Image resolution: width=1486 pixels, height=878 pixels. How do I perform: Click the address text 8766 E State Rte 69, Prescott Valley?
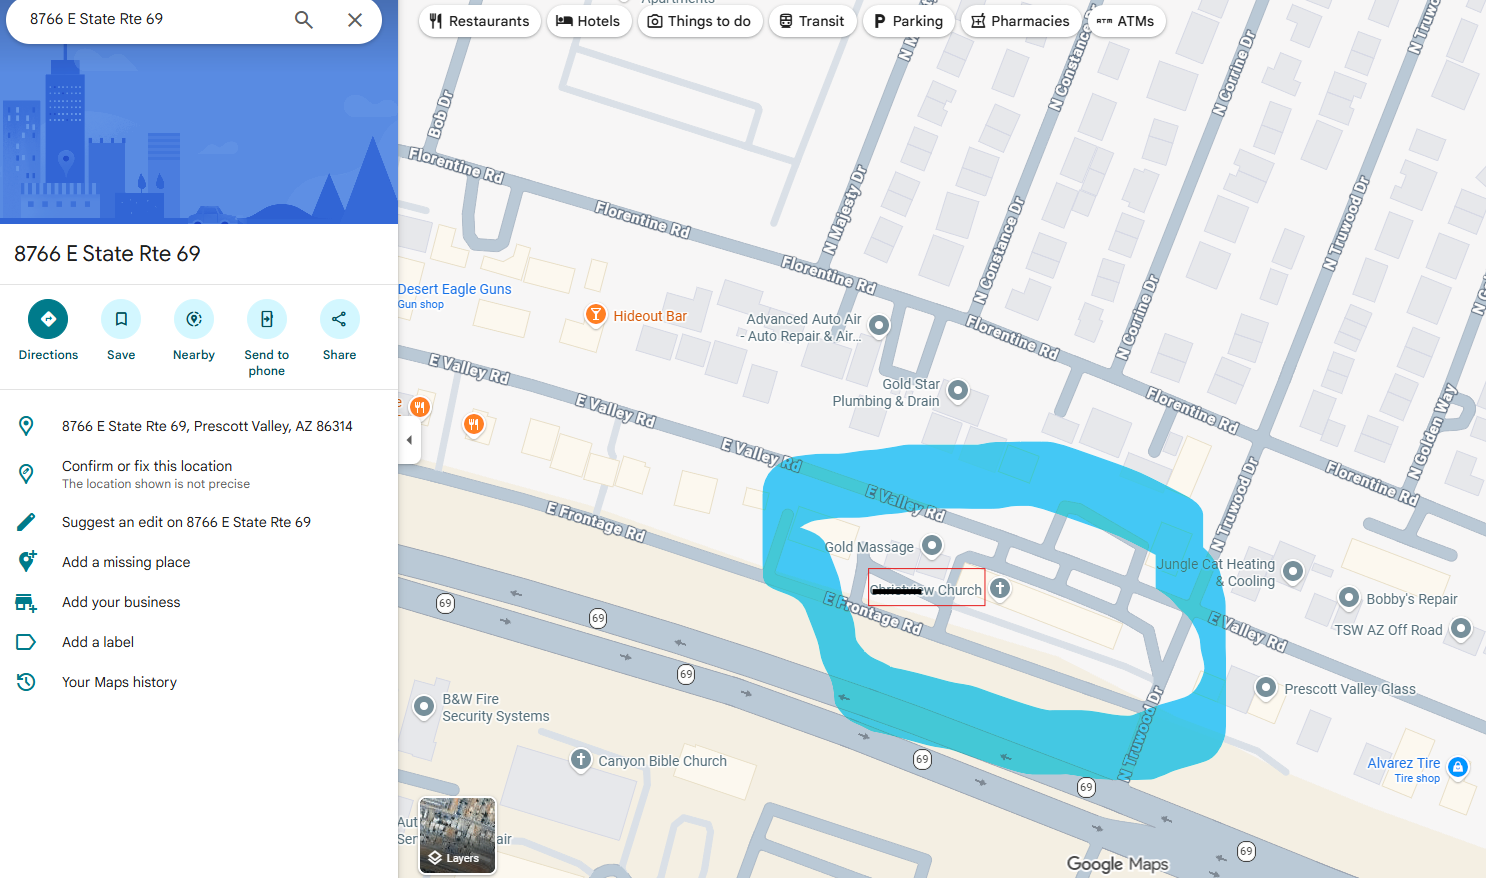tap(207, 426)
